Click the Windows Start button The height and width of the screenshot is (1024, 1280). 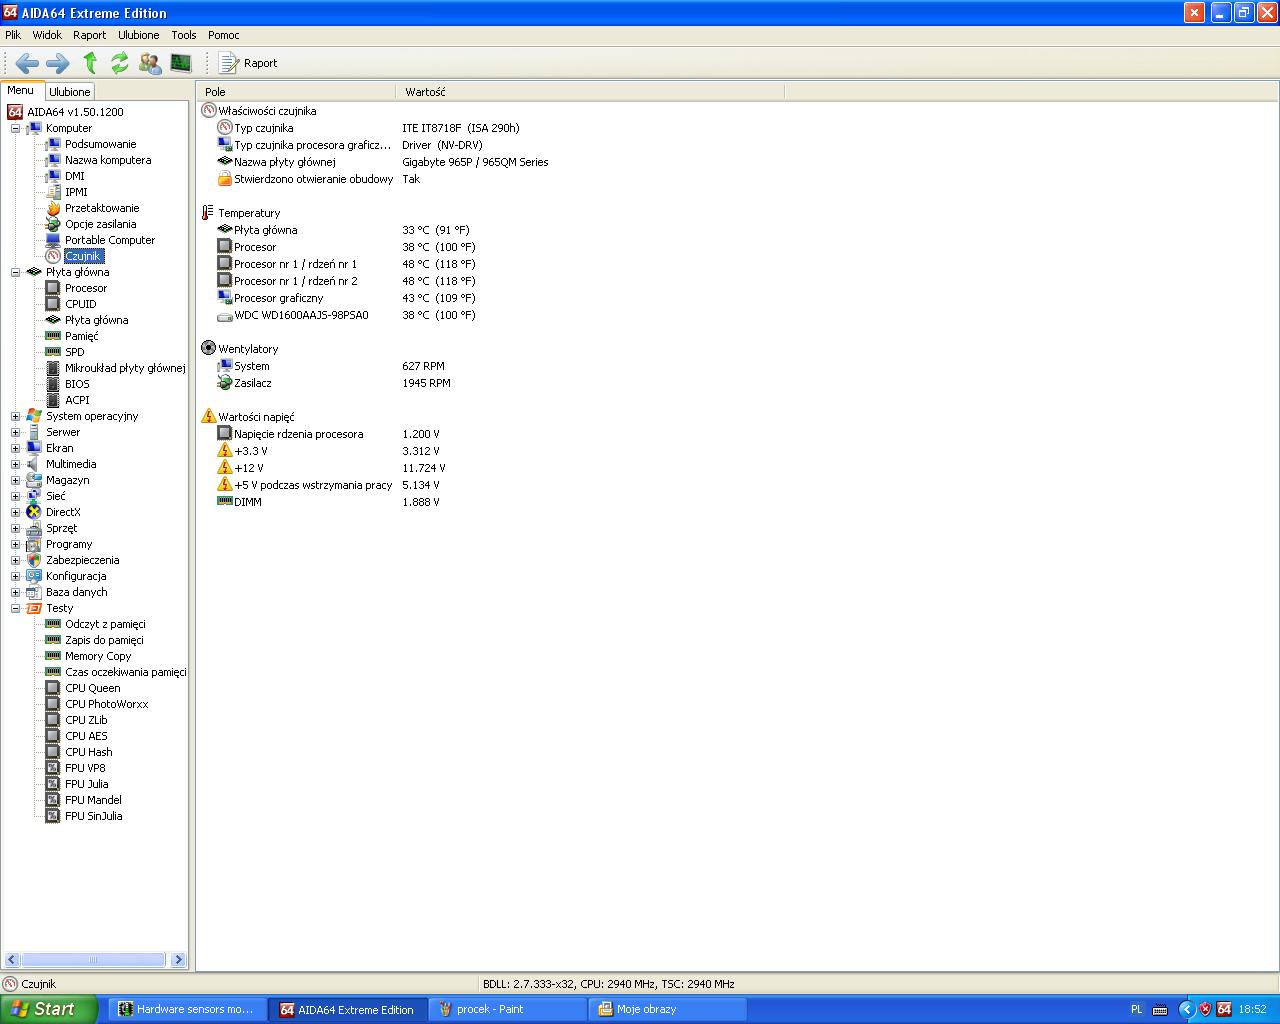[49, 1009]
